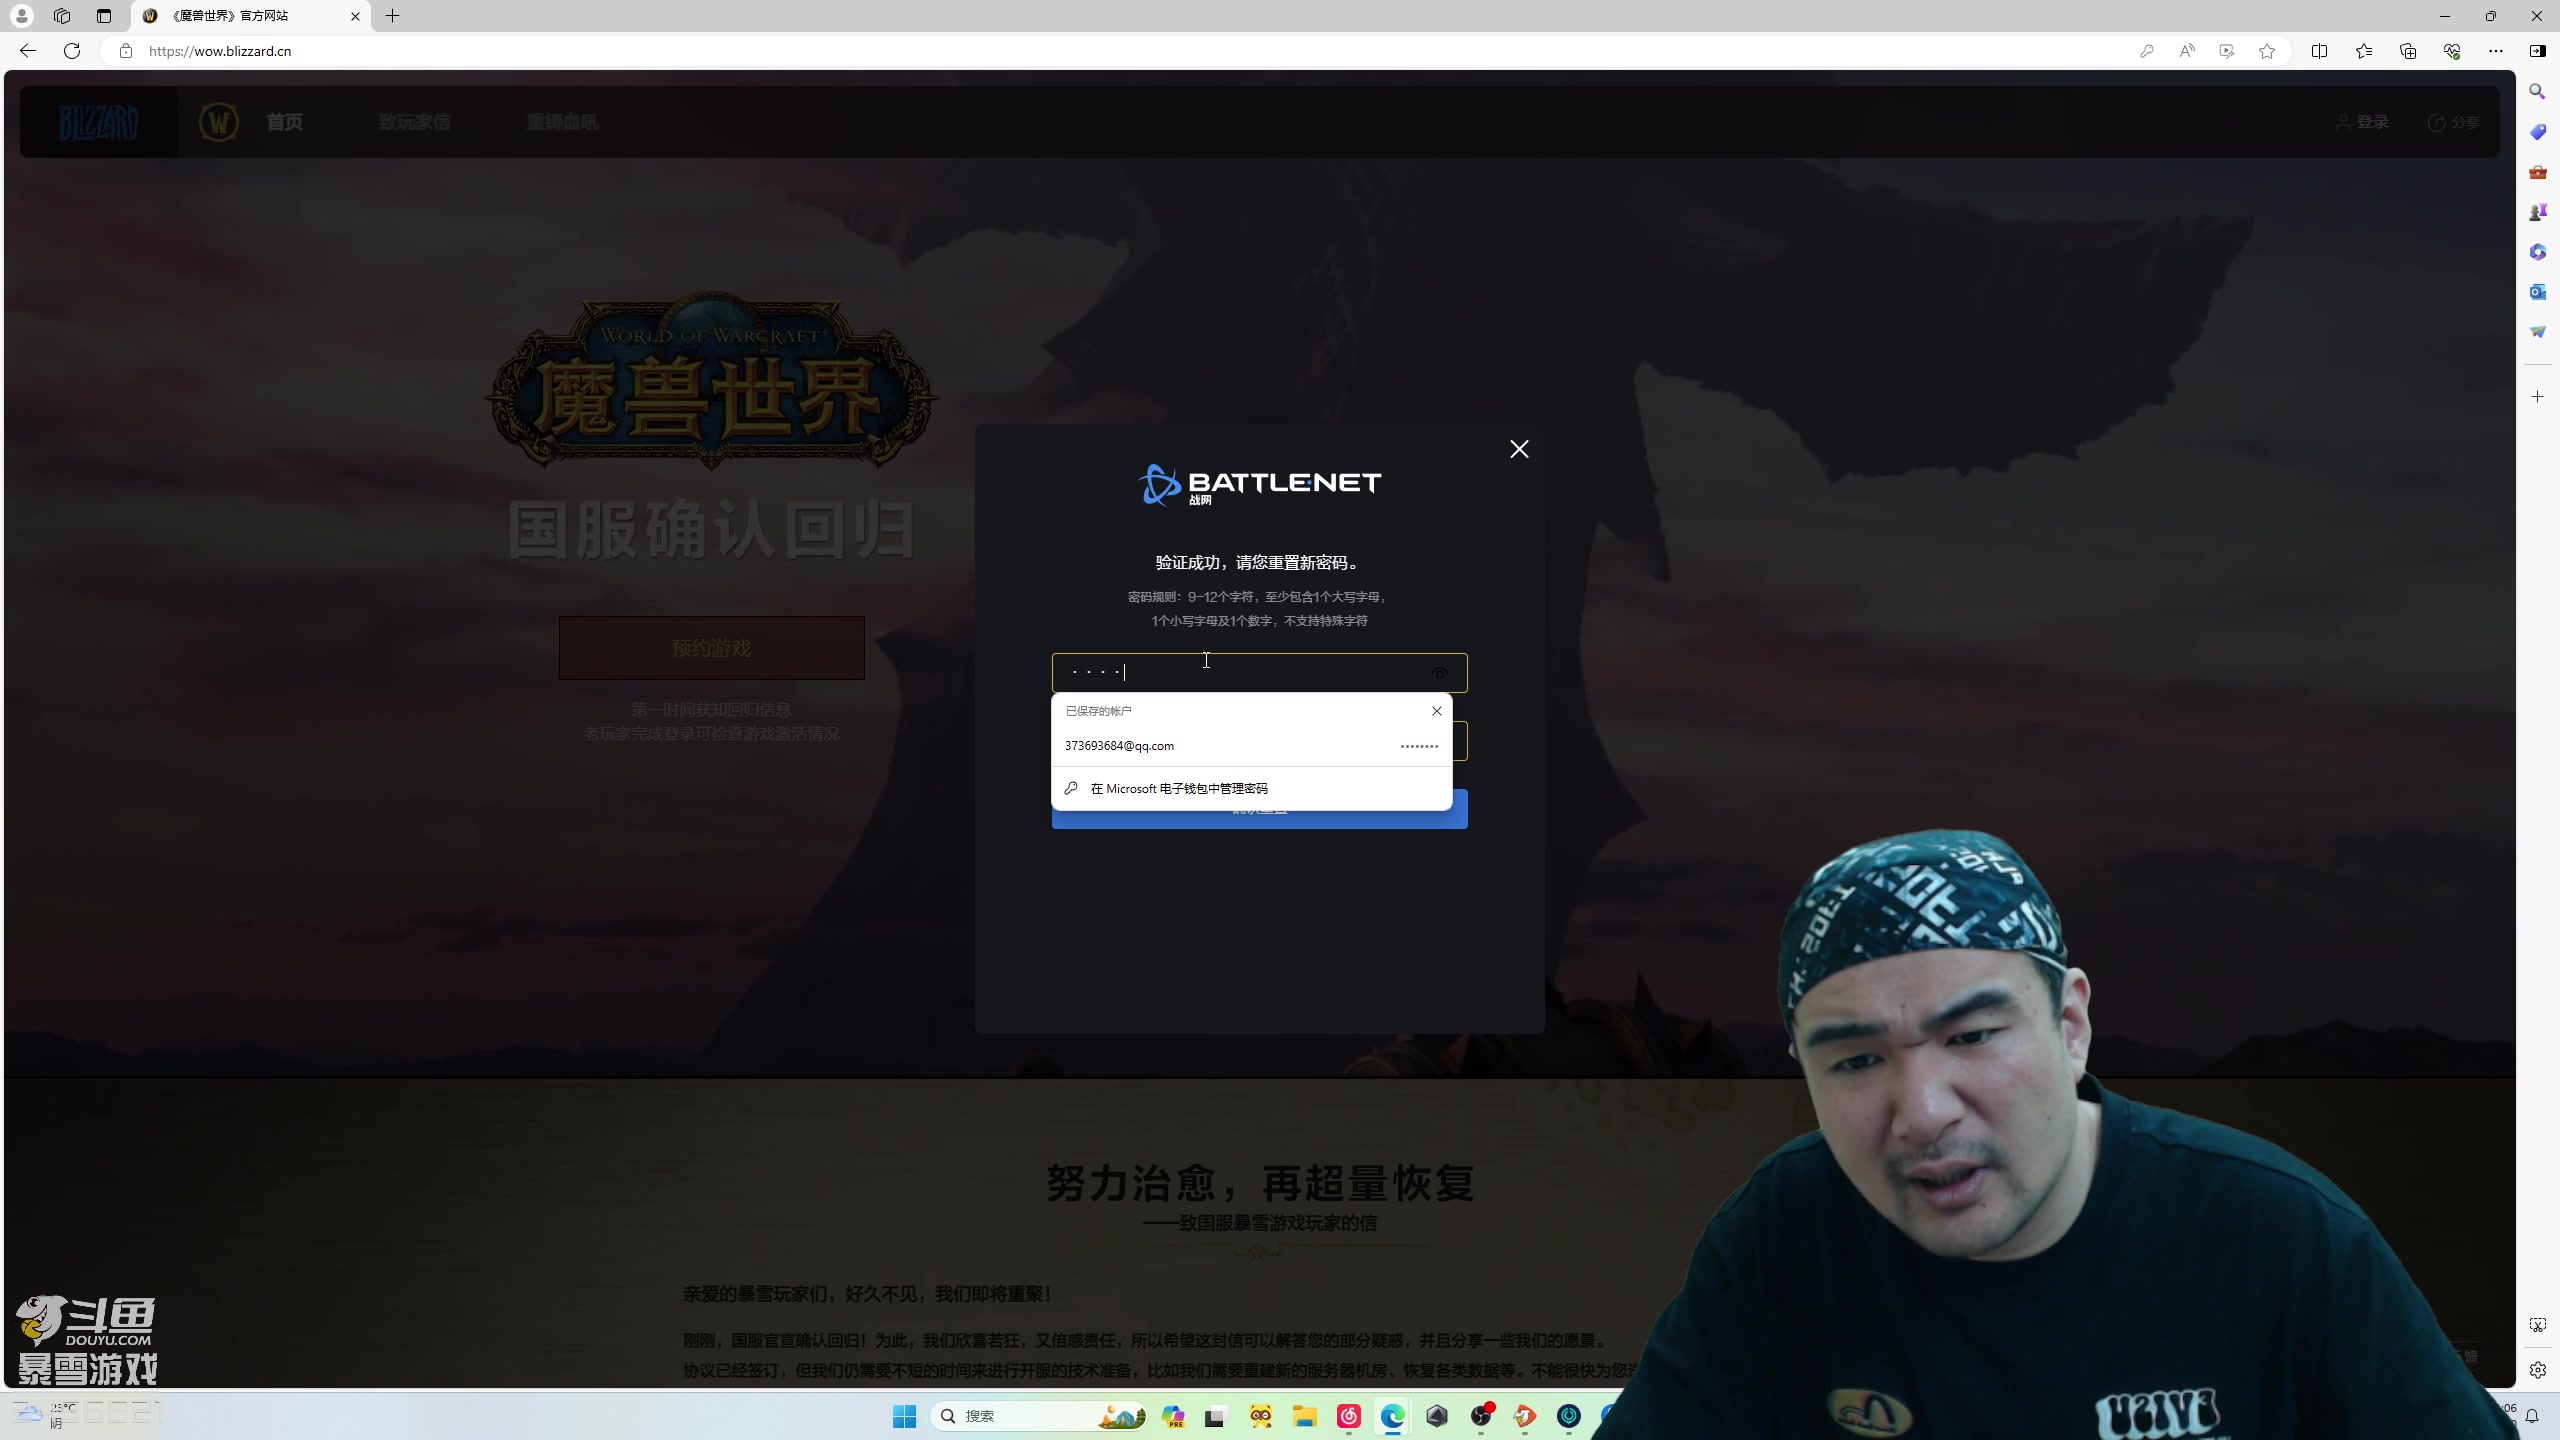
Task: Toggle password visibility eye icon
Action: (x=1439, y=674)
